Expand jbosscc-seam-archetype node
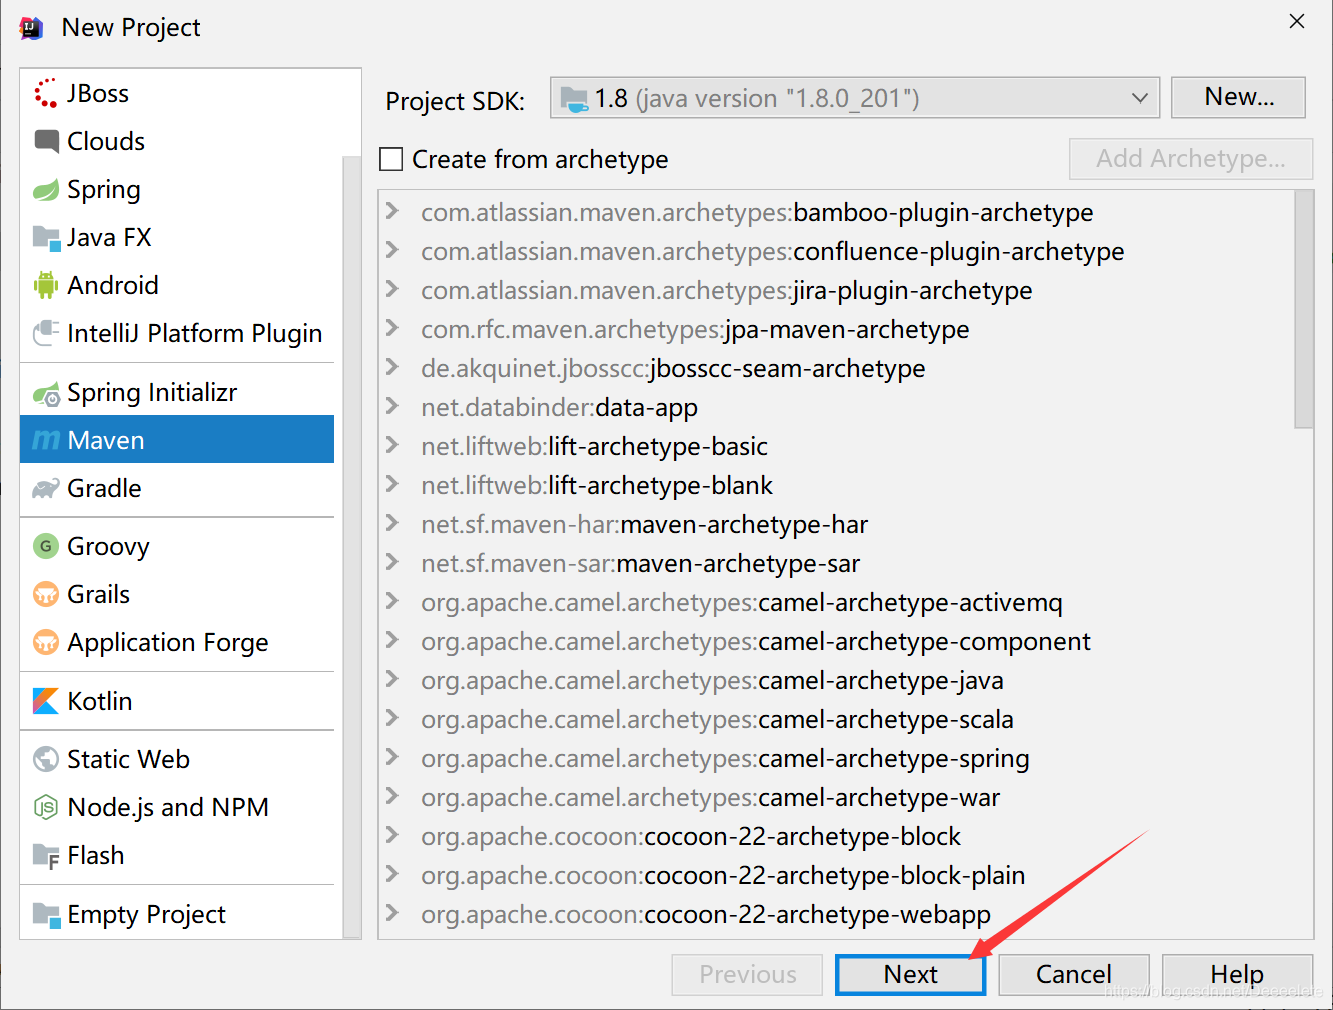Image resolution: width=1333 pixels, height=1010 pixels. [x=392, y=367]
